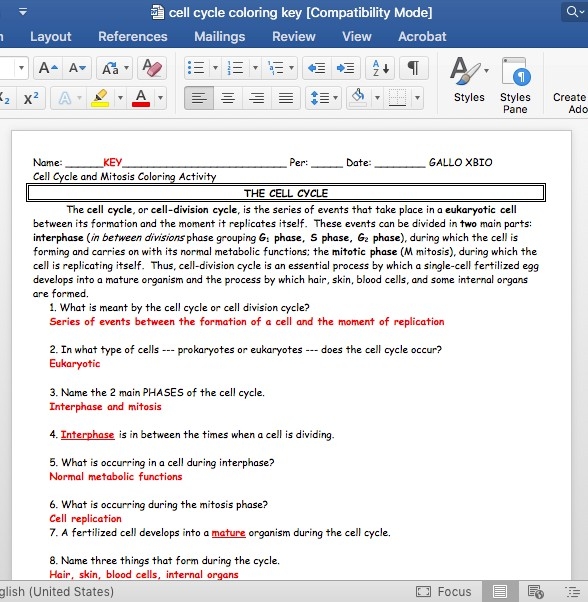Click answer Interphase and mitosis

pyautogui.click(x=106, y=407)
